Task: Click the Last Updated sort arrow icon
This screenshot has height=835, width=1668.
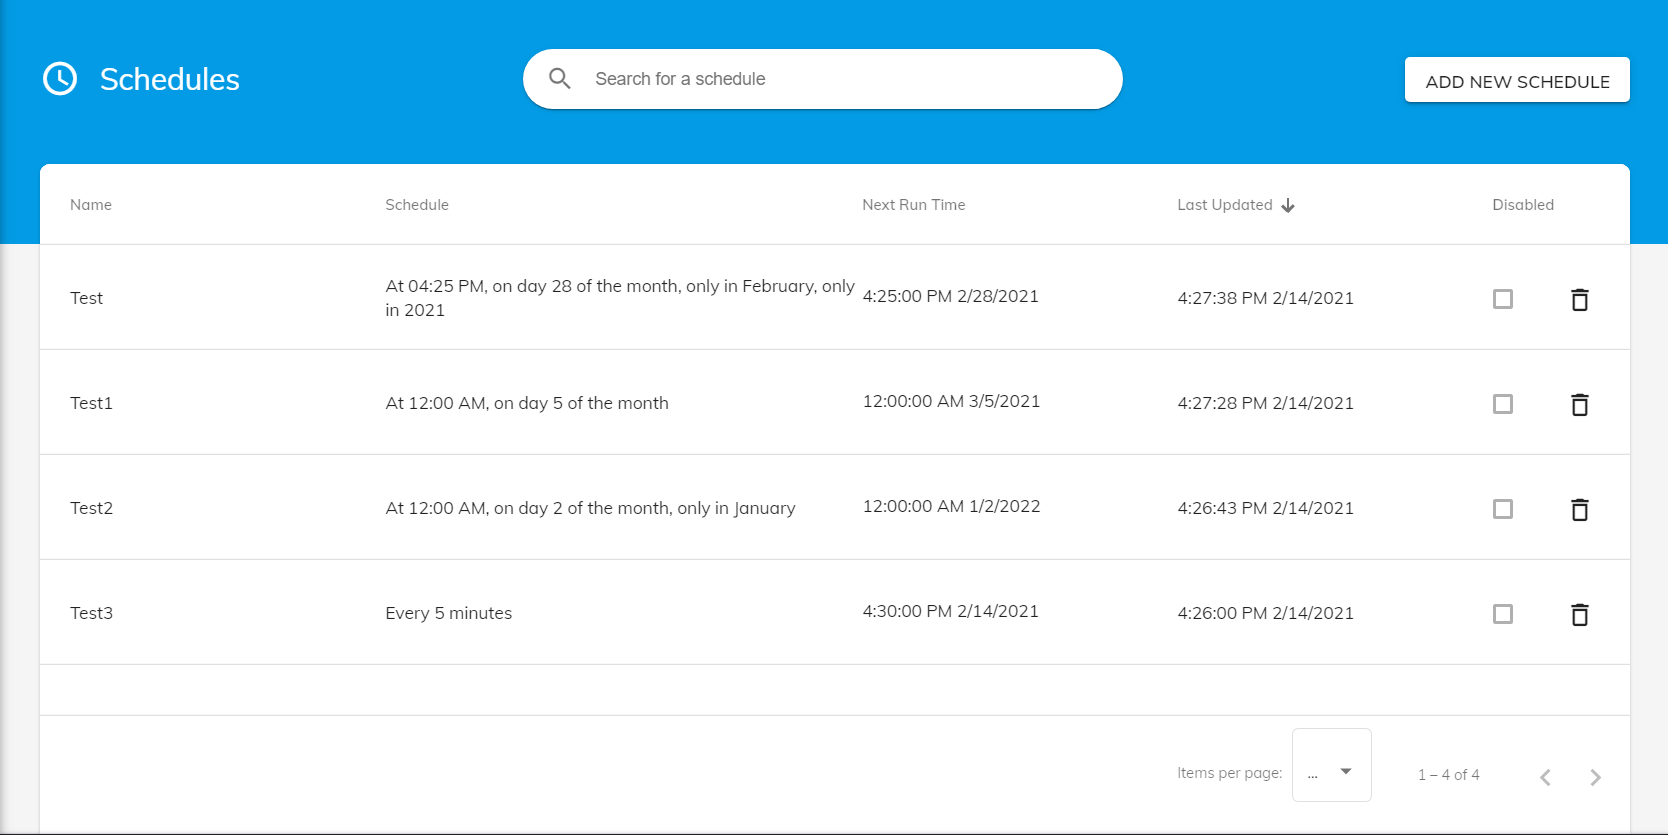Action: pyautogui.click(x=1288, y=205)
